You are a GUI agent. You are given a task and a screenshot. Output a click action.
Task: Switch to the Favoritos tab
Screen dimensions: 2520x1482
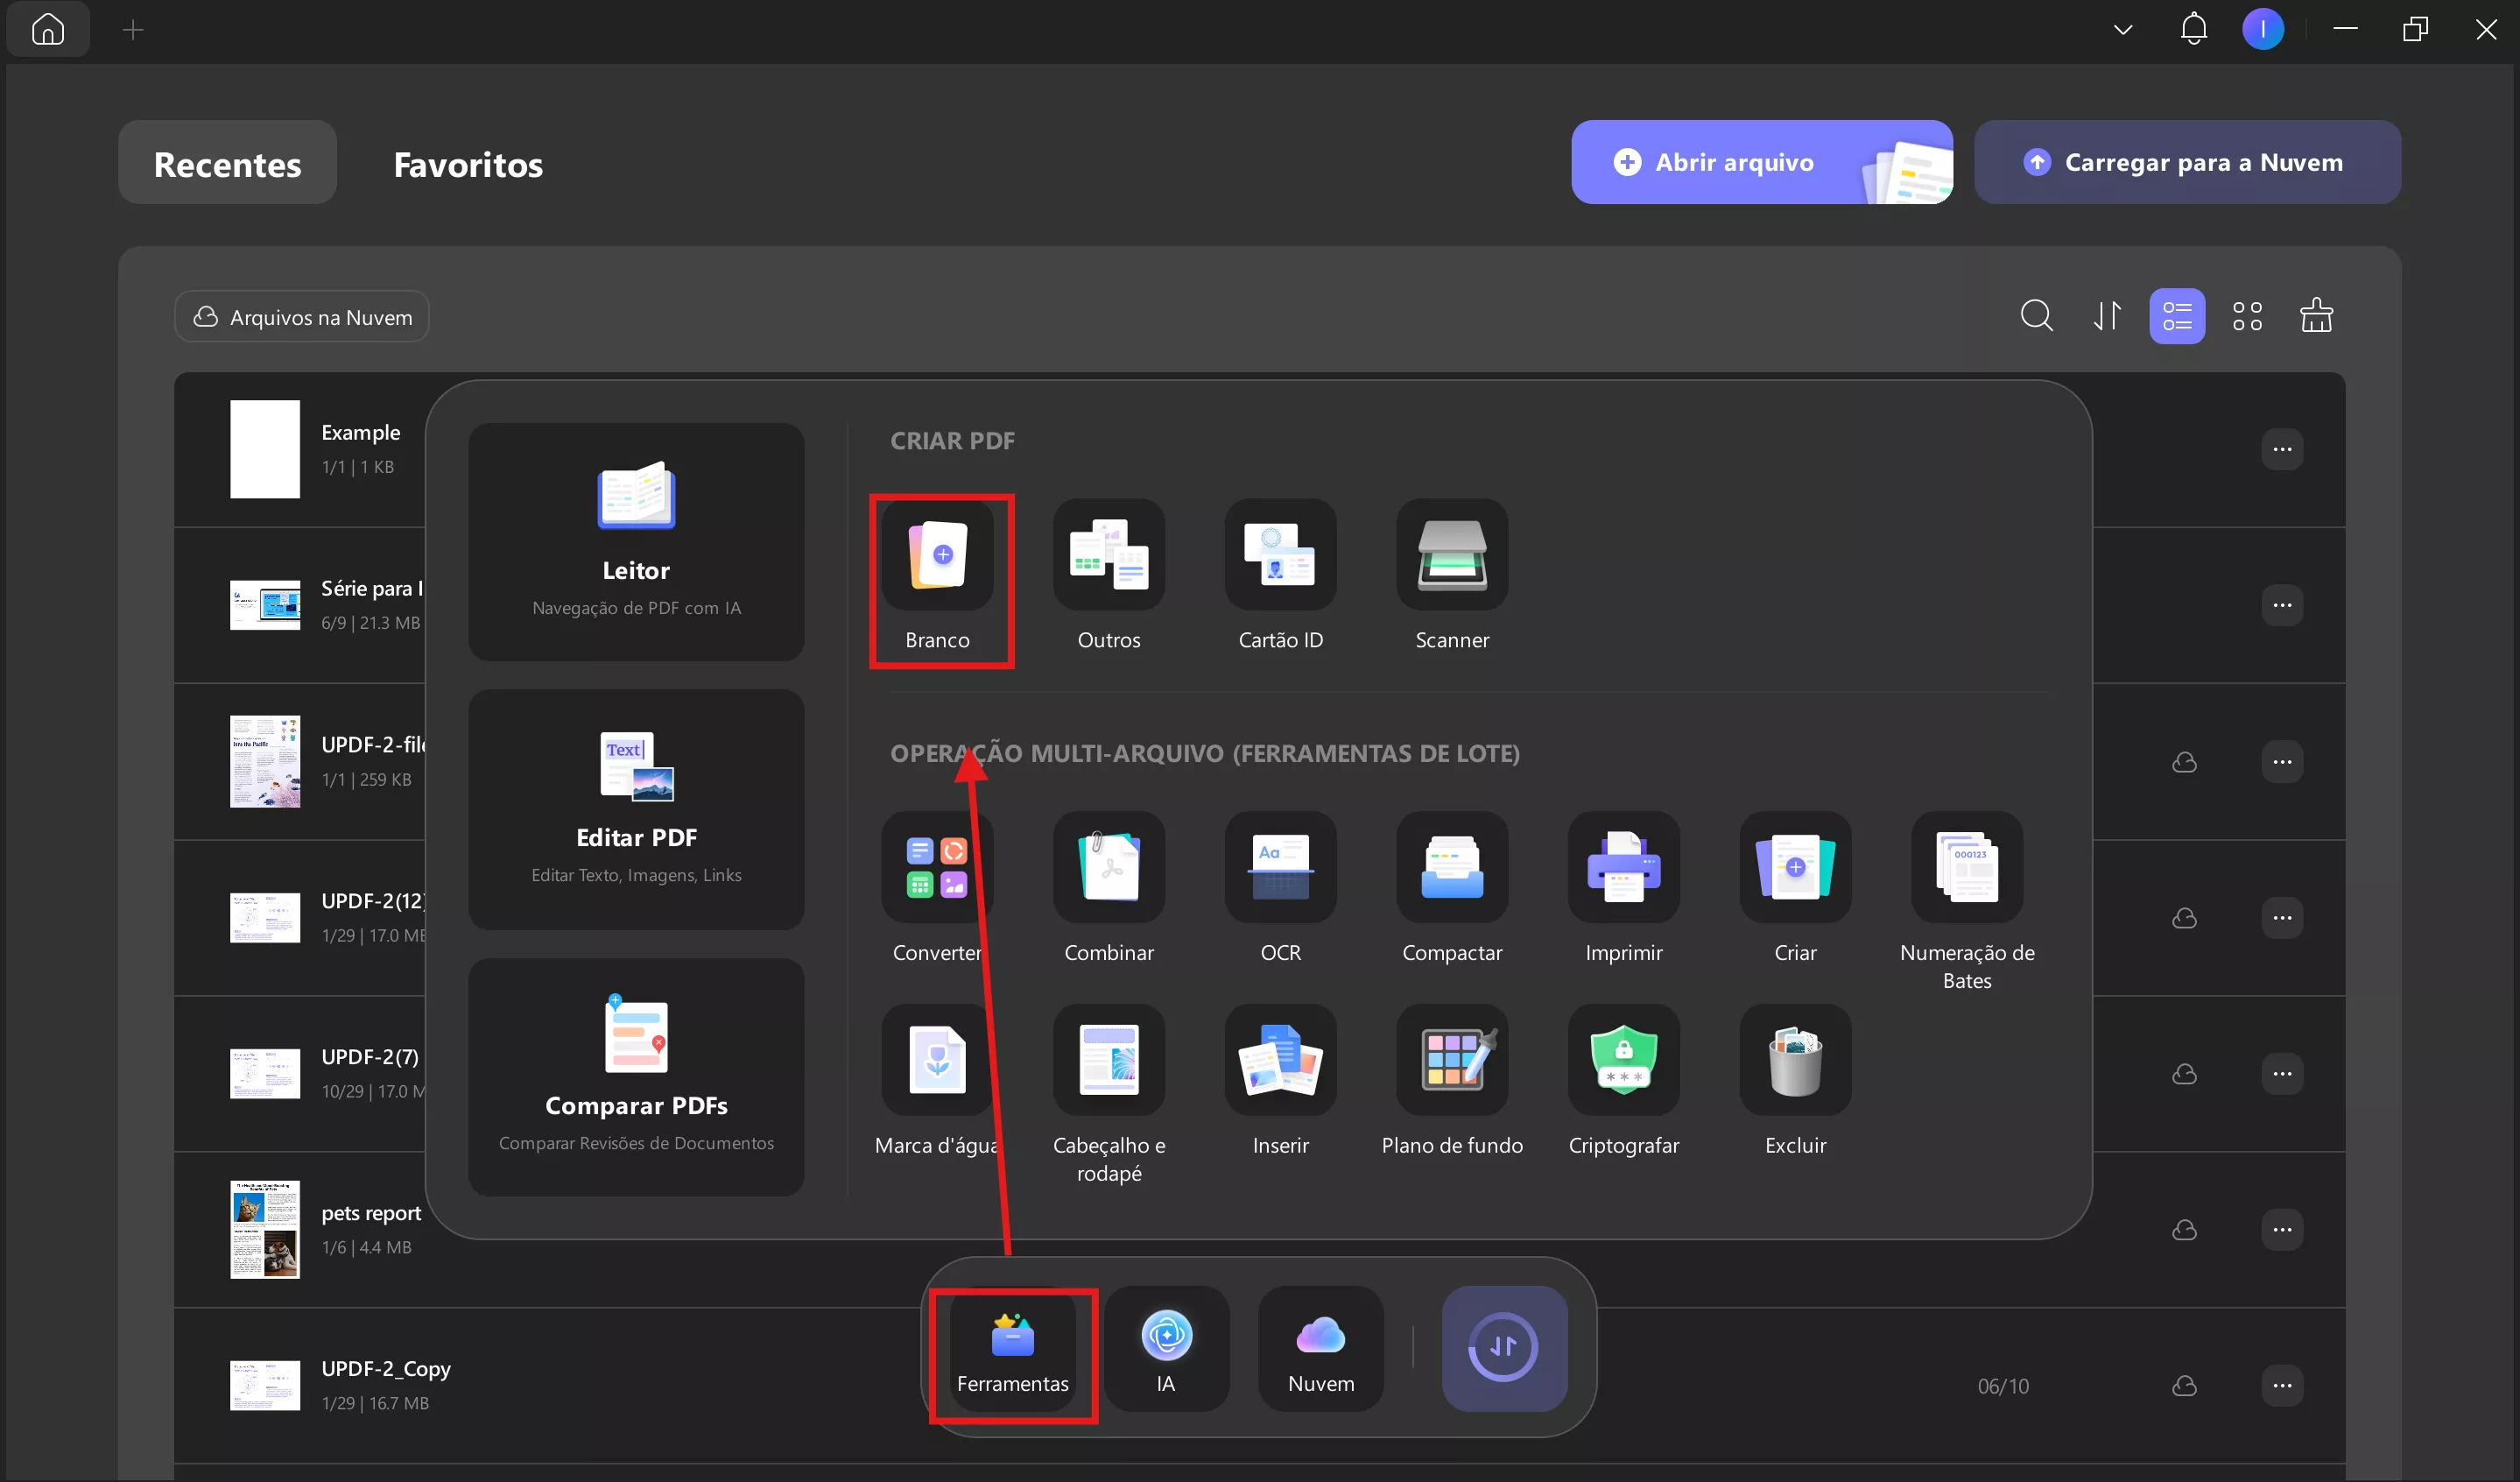pyautogui.click(x=468, y=164)
